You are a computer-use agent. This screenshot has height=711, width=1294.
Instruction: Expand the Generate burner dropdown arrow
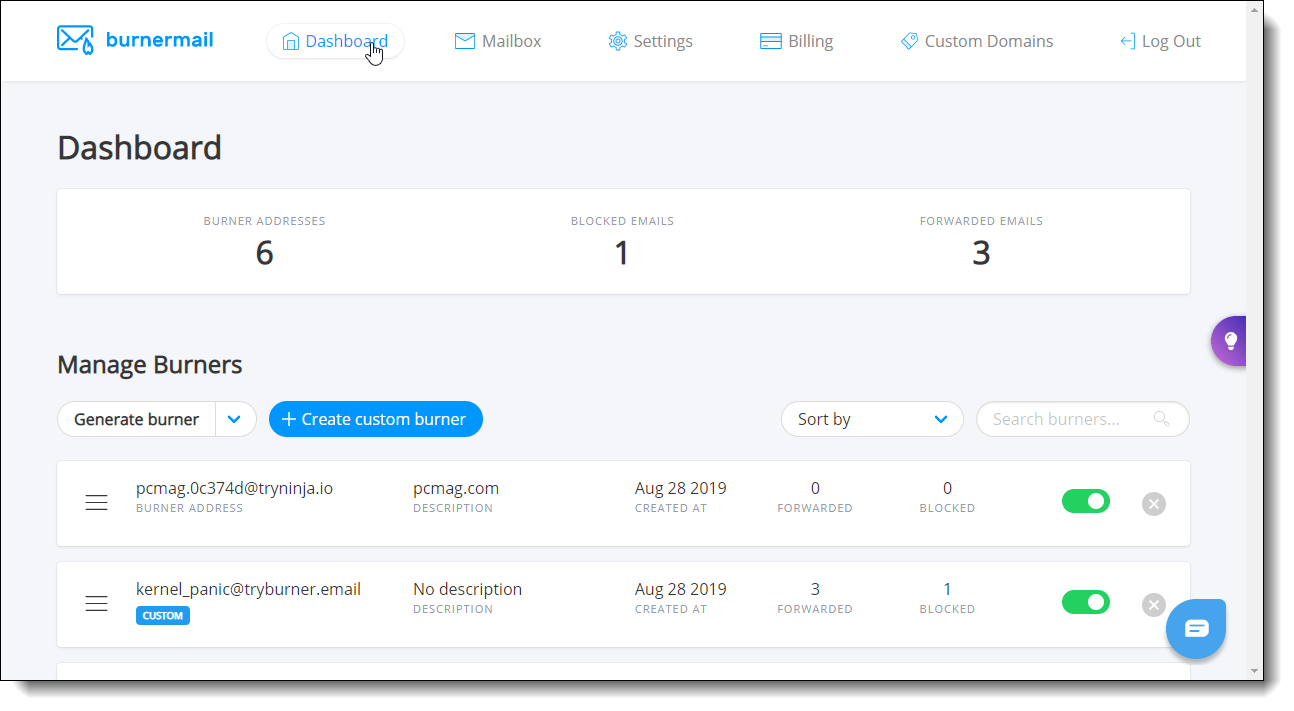pyautogui.click(x=236, y=419)
